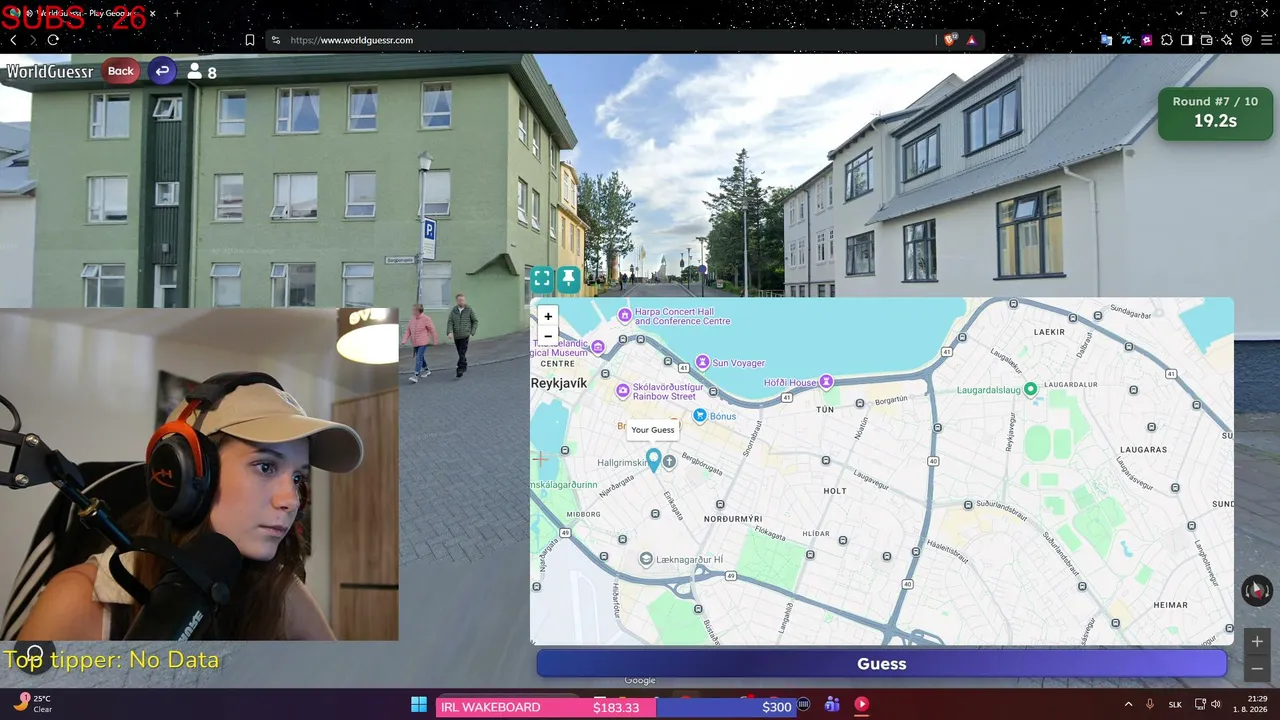The width and height of the screenshot is (1280, 720).
Task: Open site settings icon beside the URL
Action: click(276, 40)
